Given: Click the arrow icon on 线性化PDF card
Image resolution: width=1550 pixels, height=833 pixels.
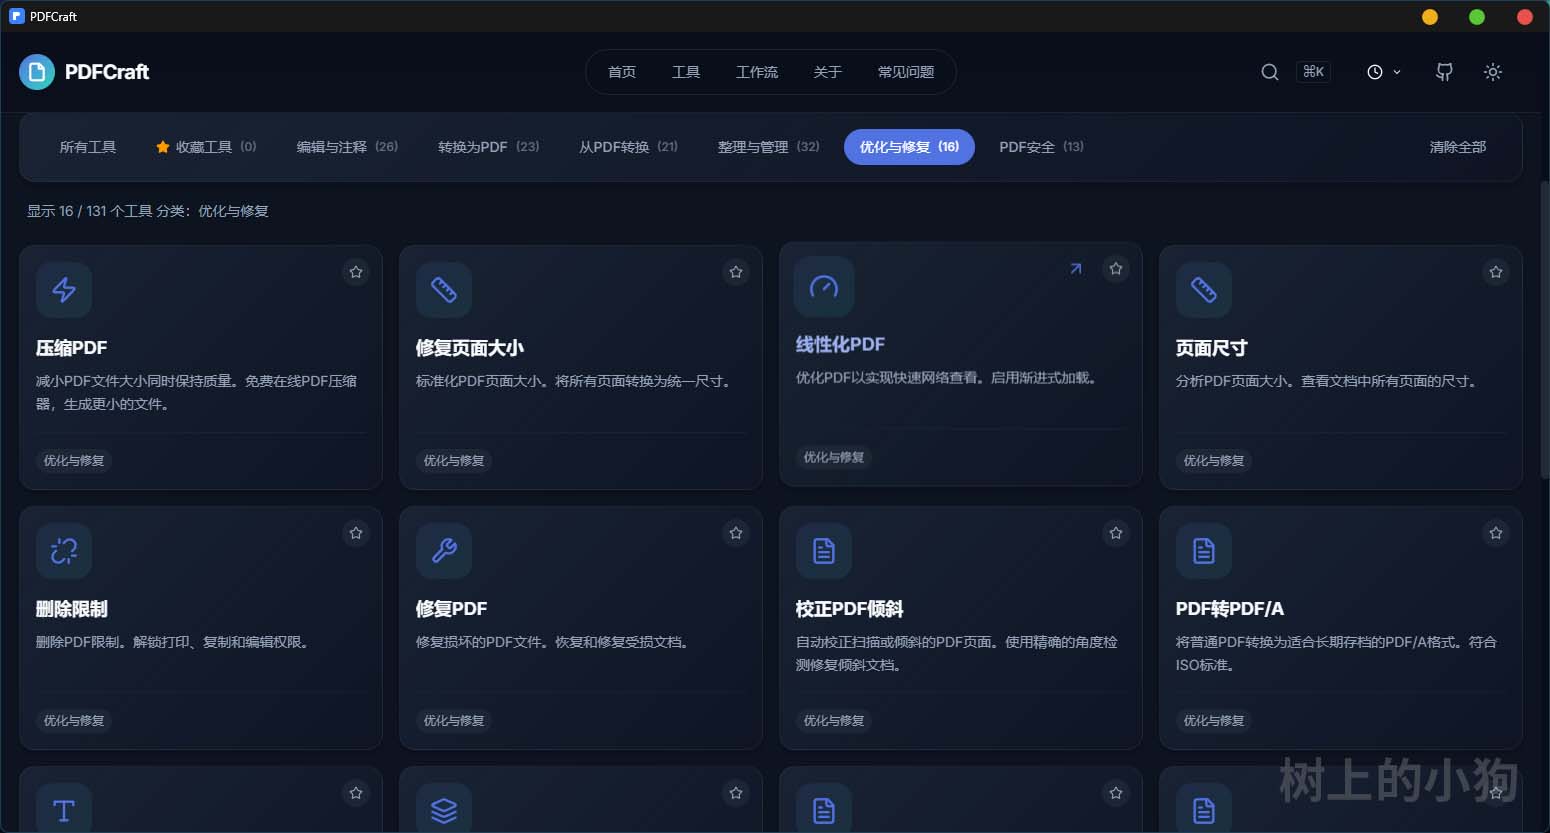Looking at the screenshot, I should click(x=1076, y=268).
